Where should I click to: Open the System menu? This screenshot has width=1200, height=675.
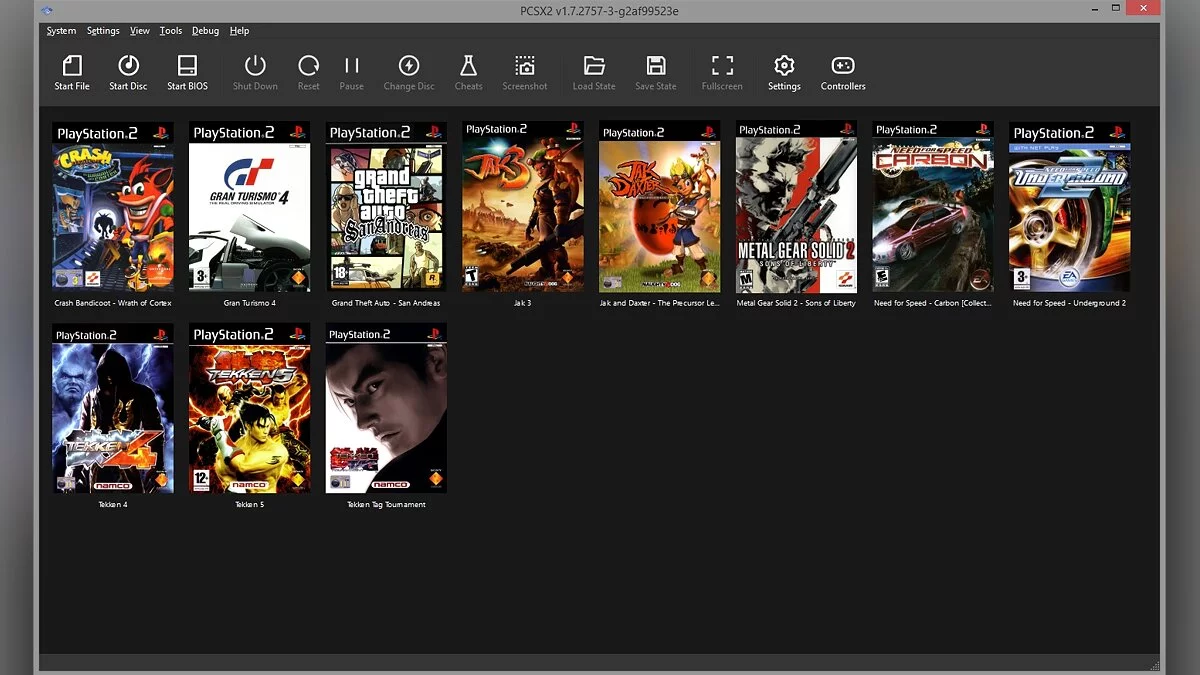61,31
